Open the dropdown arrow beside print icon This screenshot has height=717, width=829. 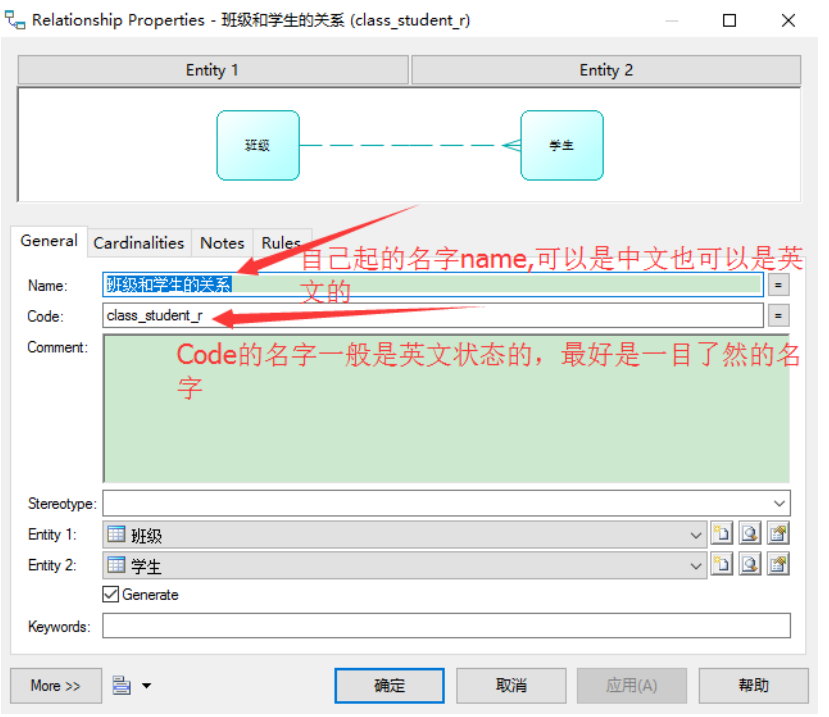pos(146,686)
